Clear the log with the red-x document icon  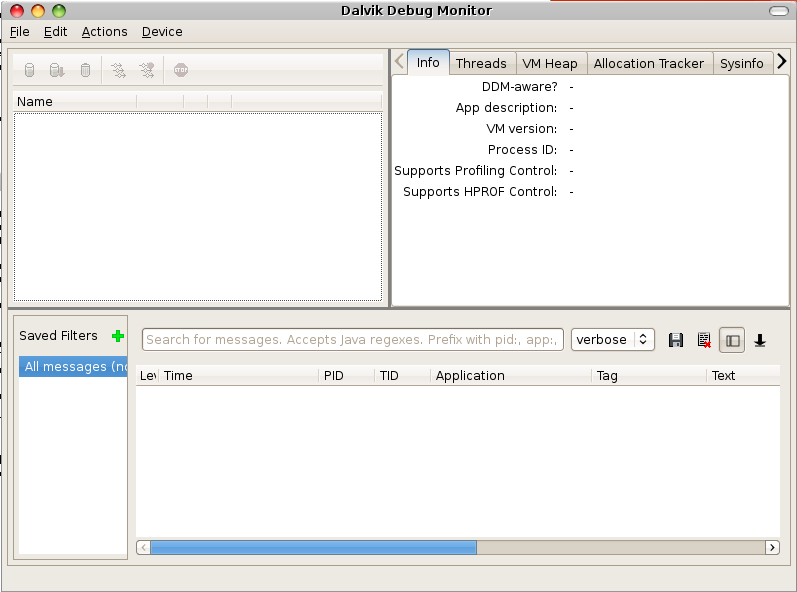pyautogui.click(x=704, y=340)
